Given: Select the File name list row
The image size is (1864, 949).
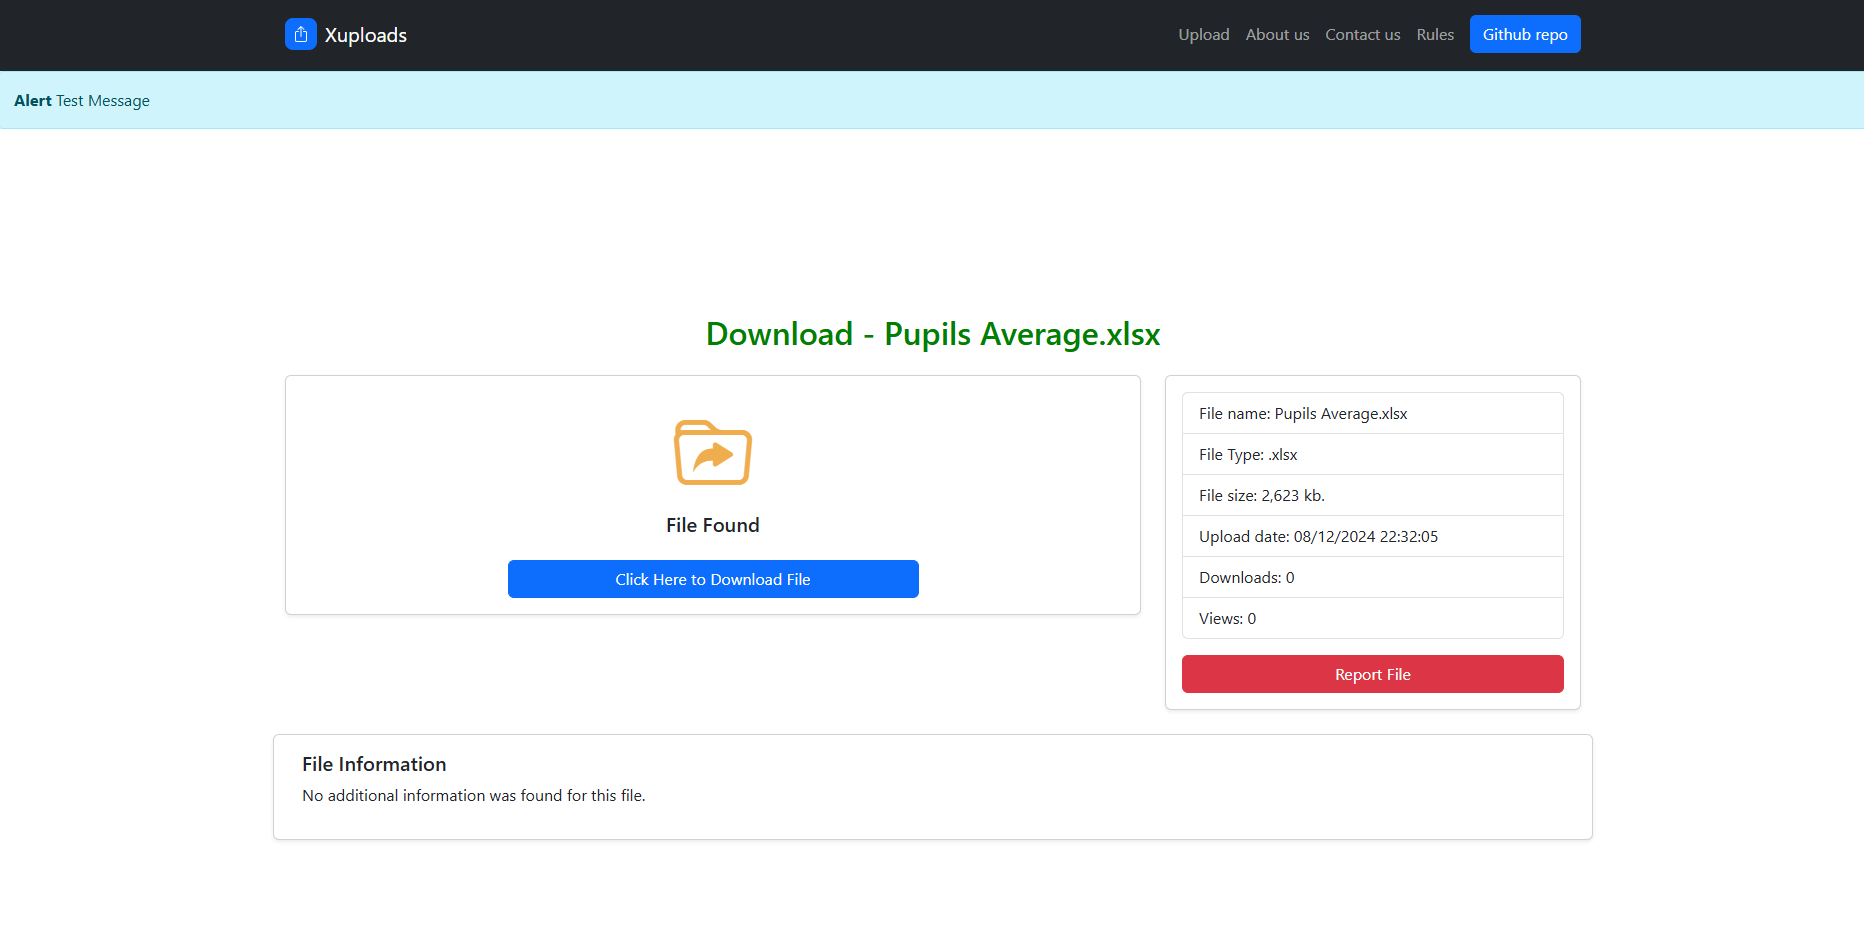Looking at the screenshot, I should (1372, 413).
